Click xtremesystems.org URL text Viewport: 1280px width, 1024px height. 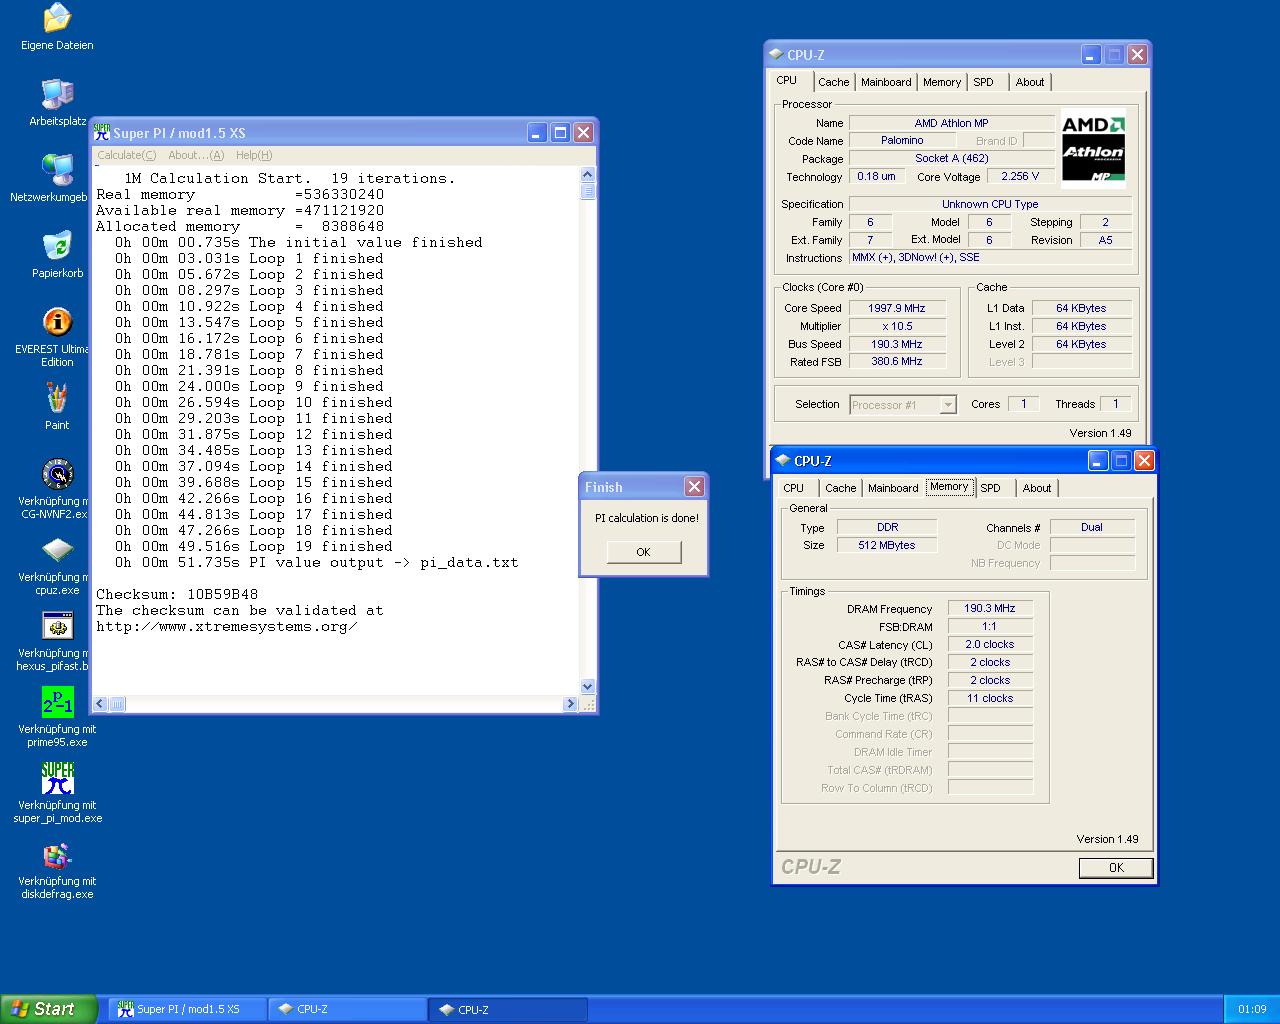coord(227,626)
